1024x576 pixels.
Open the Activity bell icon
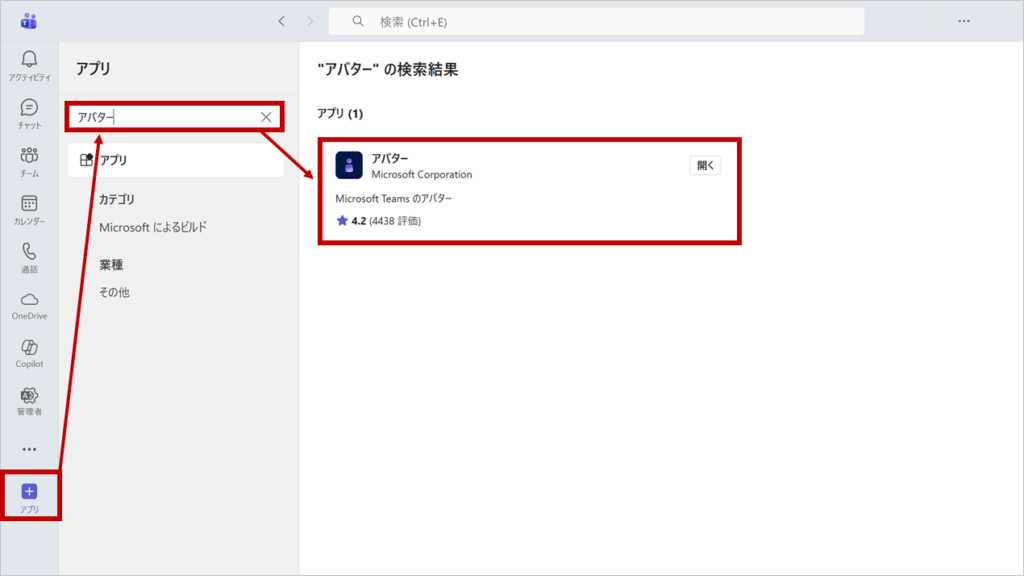[29, 60]
